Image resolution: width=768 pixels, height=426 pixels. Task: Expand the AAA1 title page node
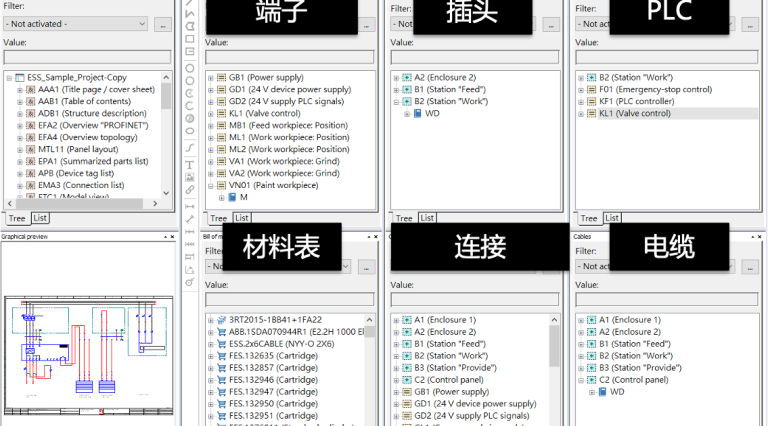[x=20, y=89]
